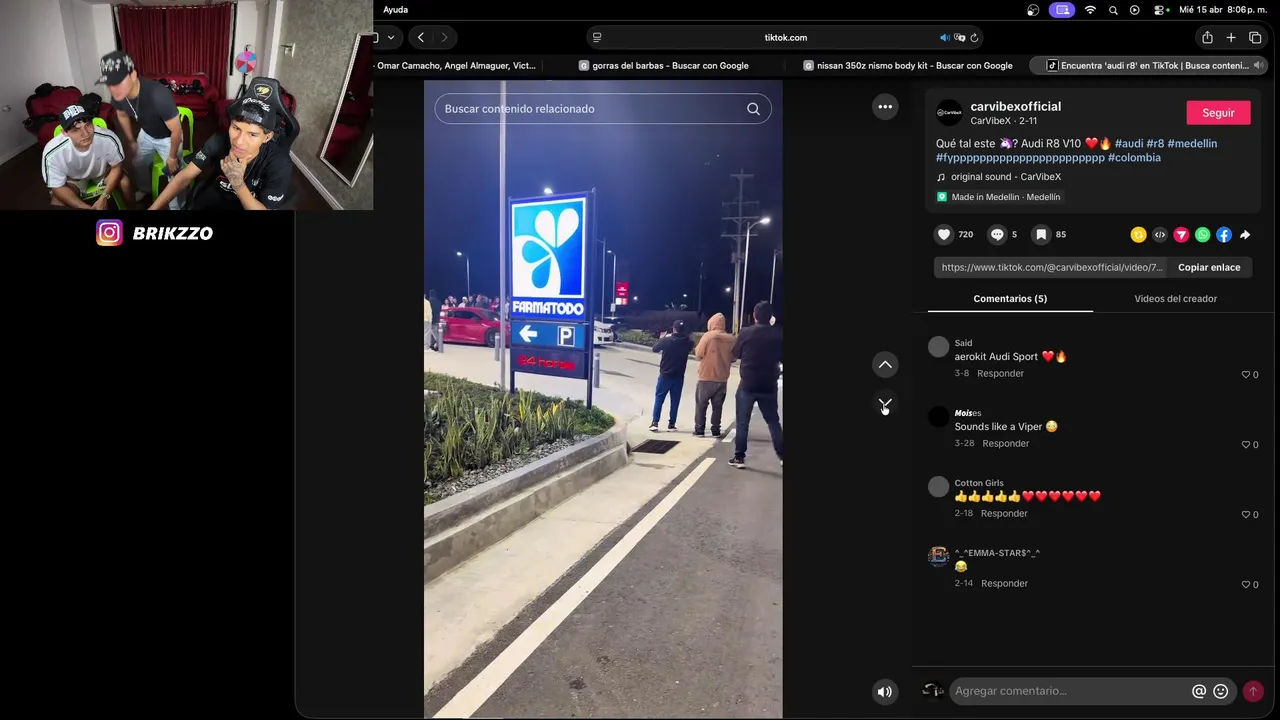Image resolution: width=1280 pixels, height=720 pixels.
Task: Open macOS Control Center icon
Action: coord(1160,10)
